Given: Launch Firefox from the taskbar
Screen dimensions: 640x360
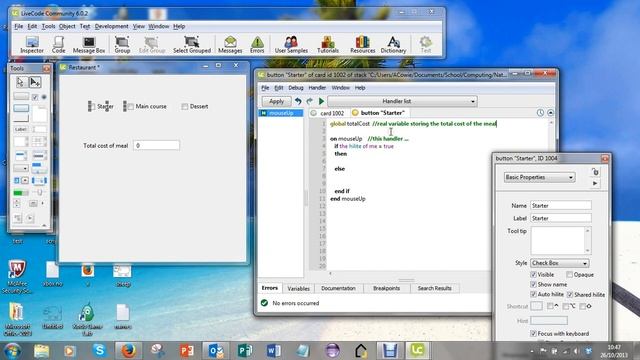Looking at the screenshot, I should (x=128, y=351).
